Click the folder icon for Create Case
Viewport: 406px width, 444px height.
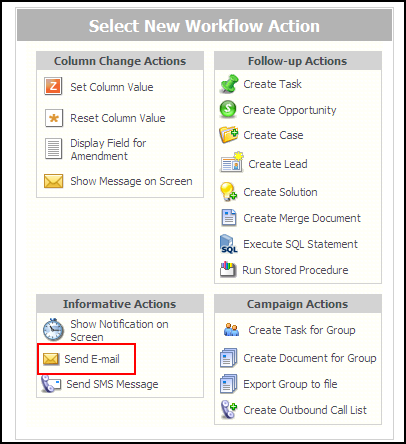click(x=229, y=135)
